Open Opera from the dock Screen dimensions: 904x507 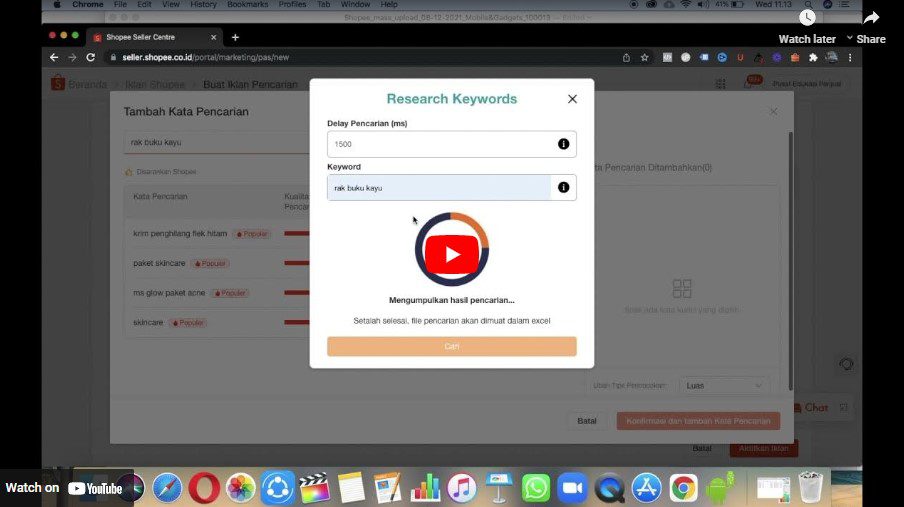point(204,488)
